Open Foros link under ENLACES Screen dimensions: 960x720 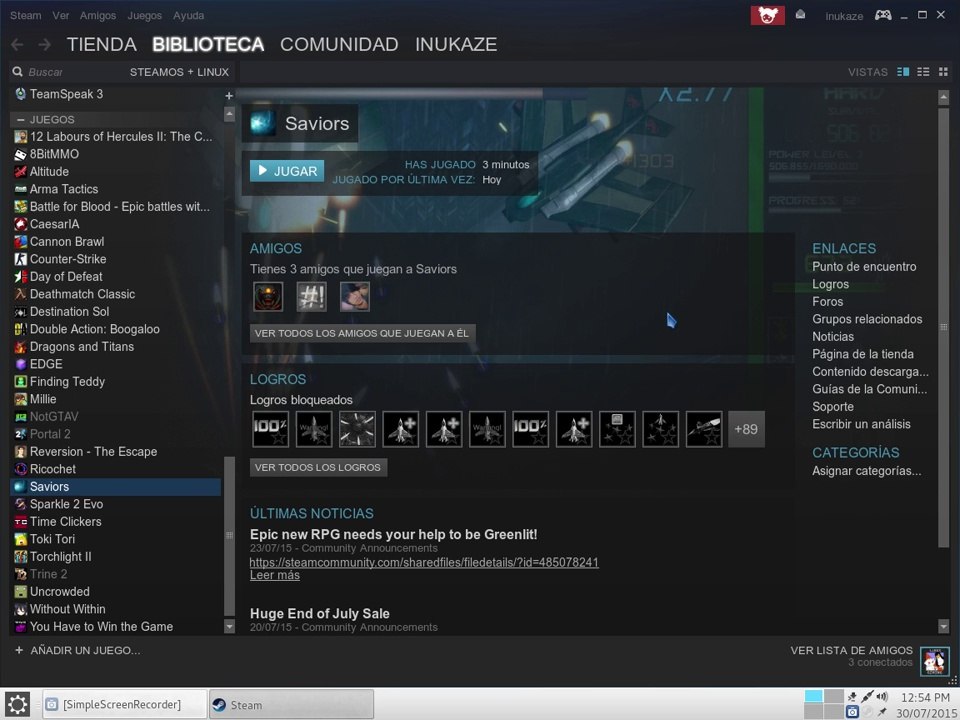click(827, 301)
